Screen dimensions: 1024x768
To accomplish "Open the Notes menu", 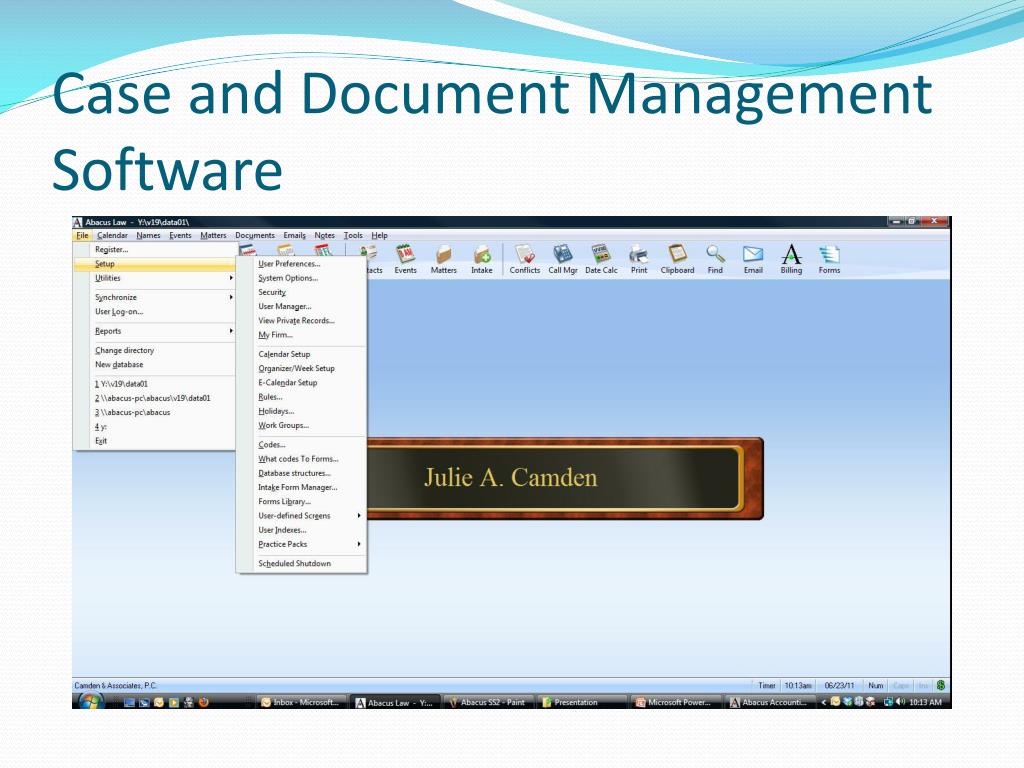I will click(x=325, y=235).
